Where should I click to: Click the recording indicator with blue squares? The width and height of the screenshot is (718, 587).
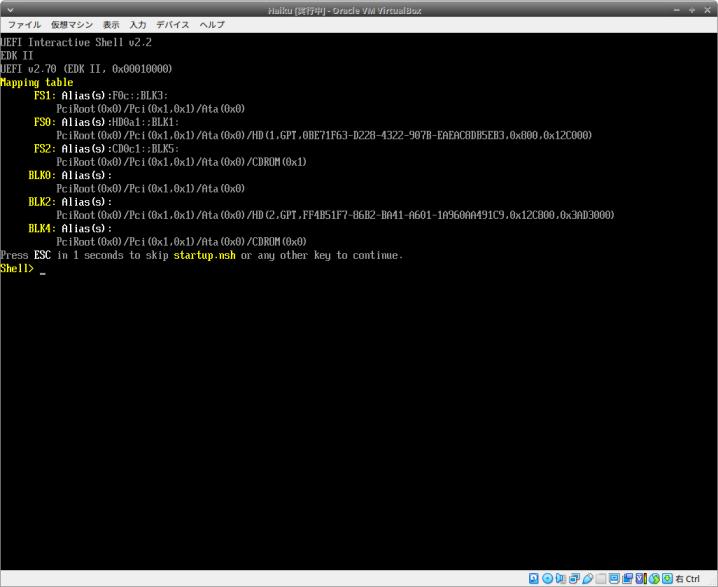627,578
